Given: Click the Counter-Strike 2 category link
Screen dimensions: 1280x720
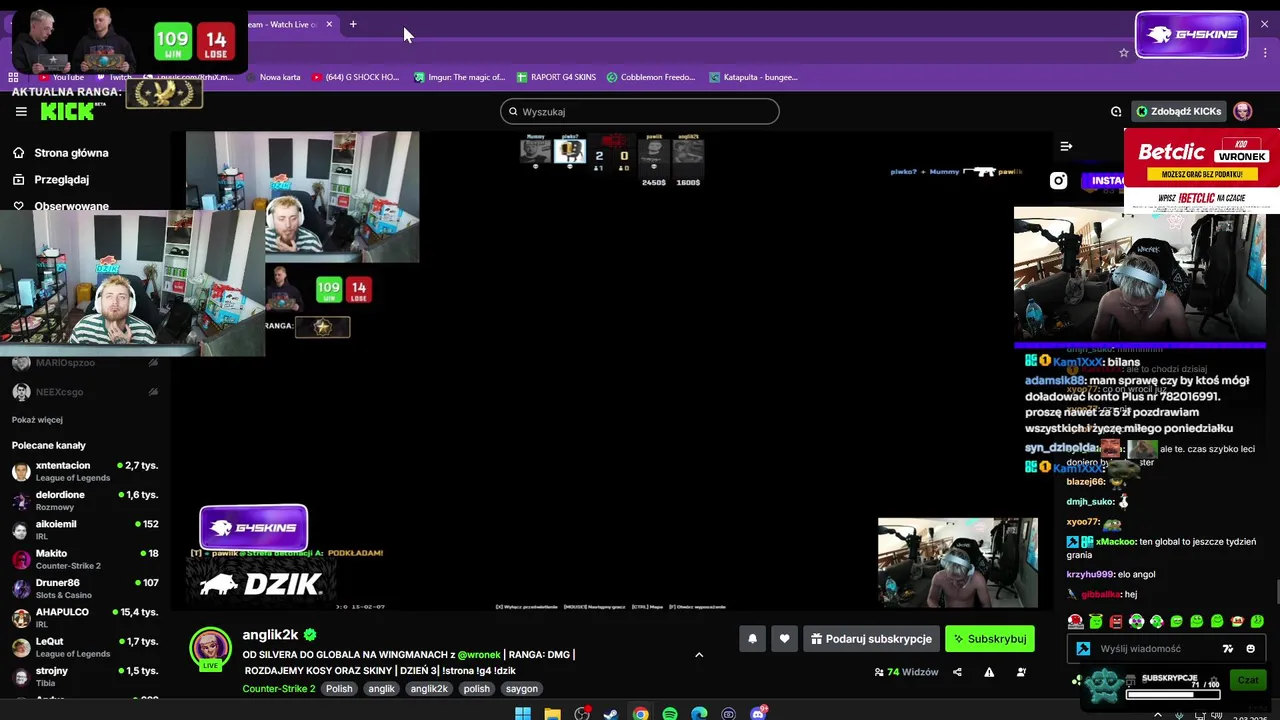Looking at the screenshot, I should click(x=279, y=689).
